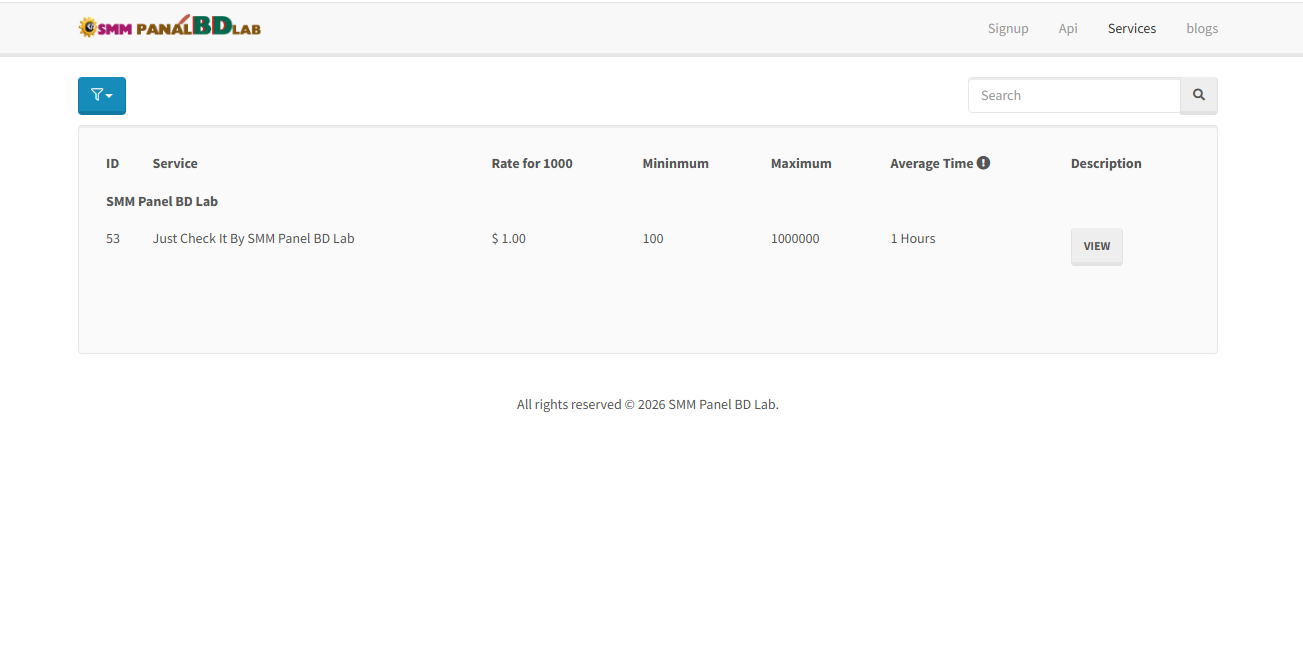The width and height of the screenshot is (1303, 653).
Task: Click the Description column header
Action: coord(1105,164)
